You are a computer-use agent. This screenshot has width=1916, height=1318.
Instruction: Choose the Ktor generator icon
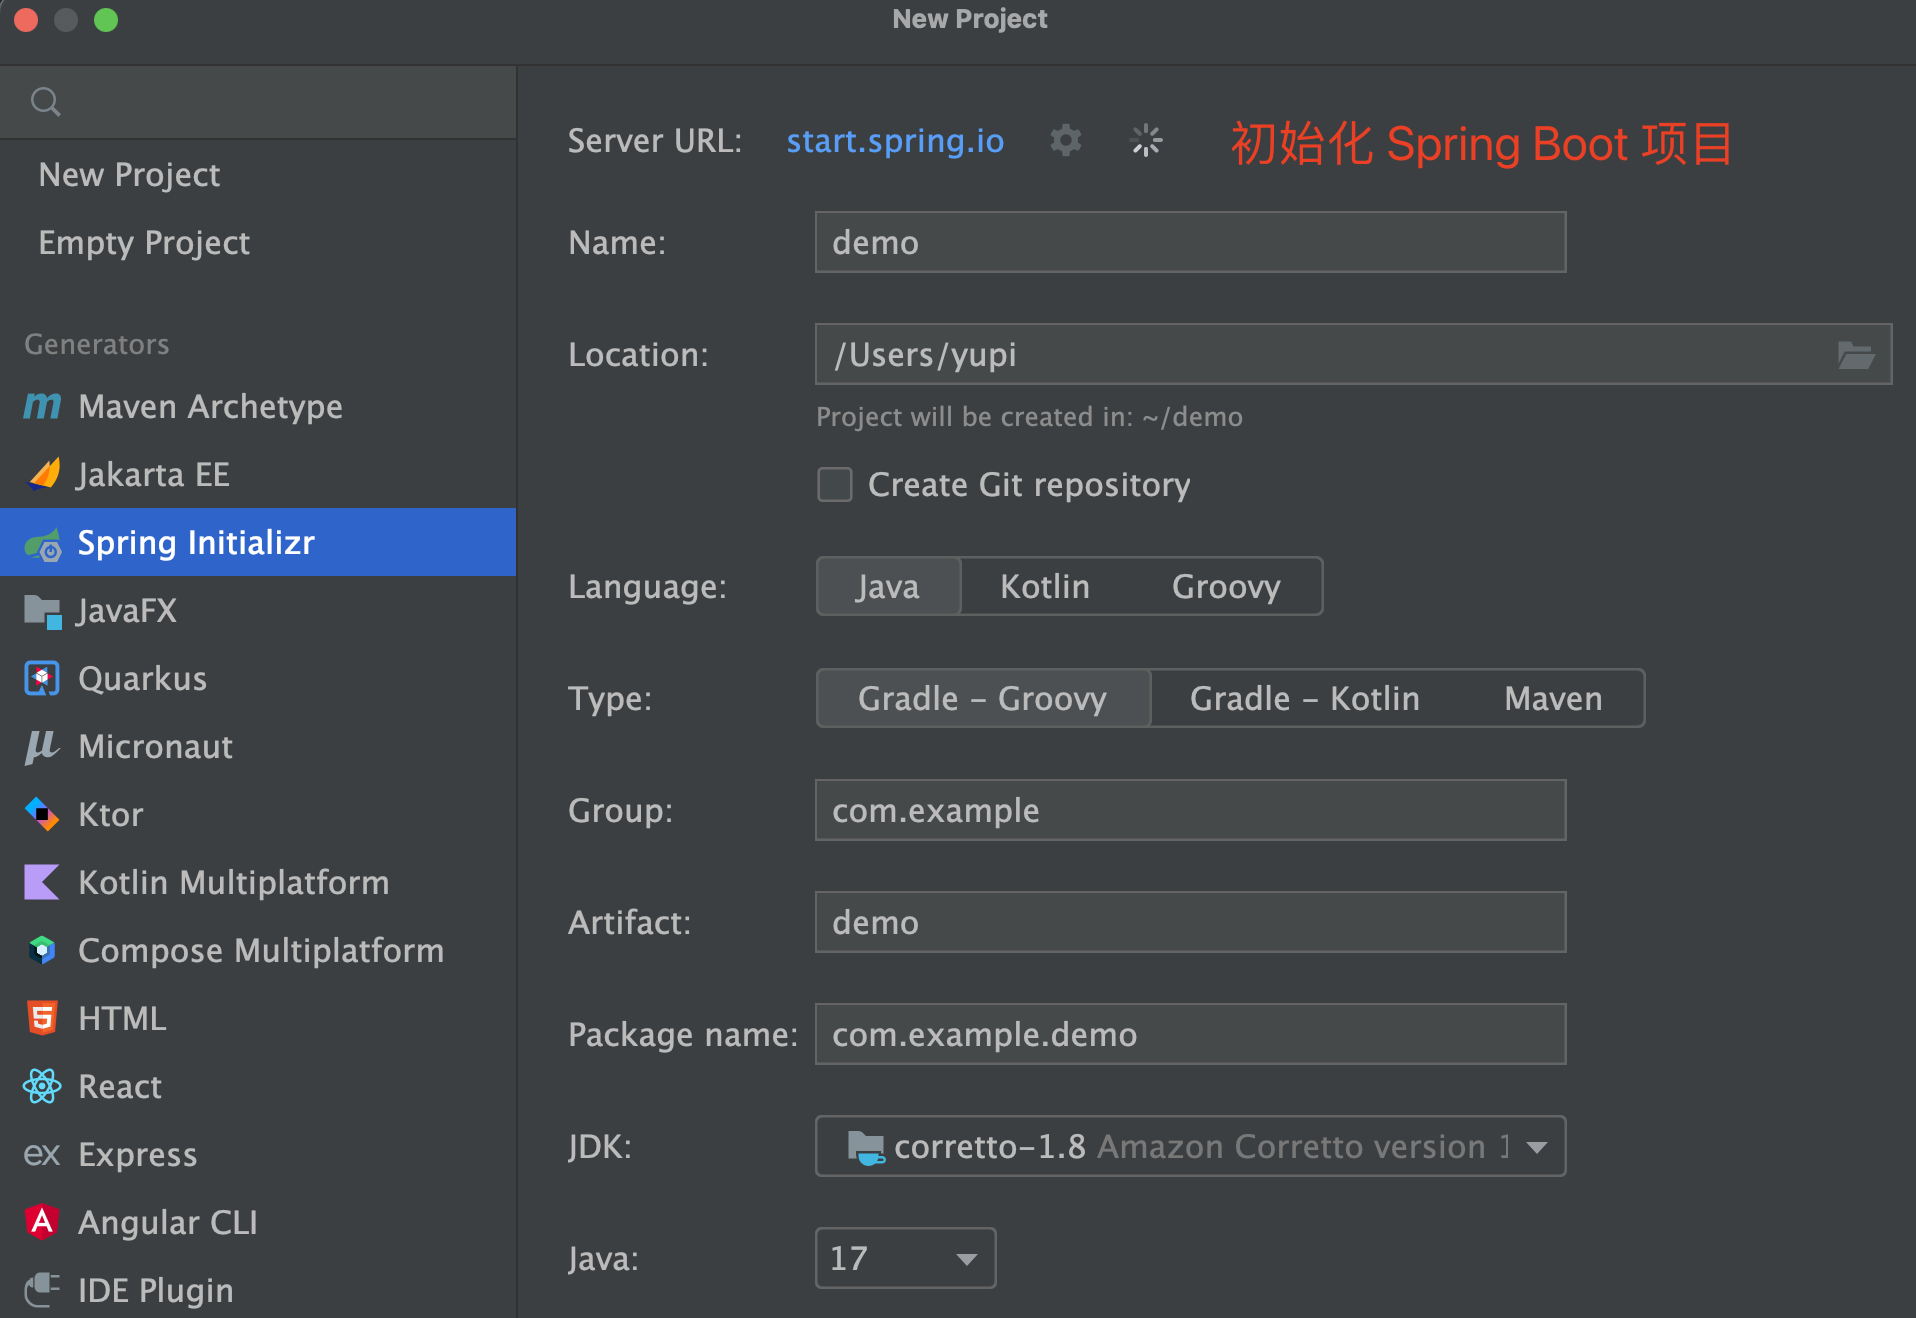tap(42, 814)
